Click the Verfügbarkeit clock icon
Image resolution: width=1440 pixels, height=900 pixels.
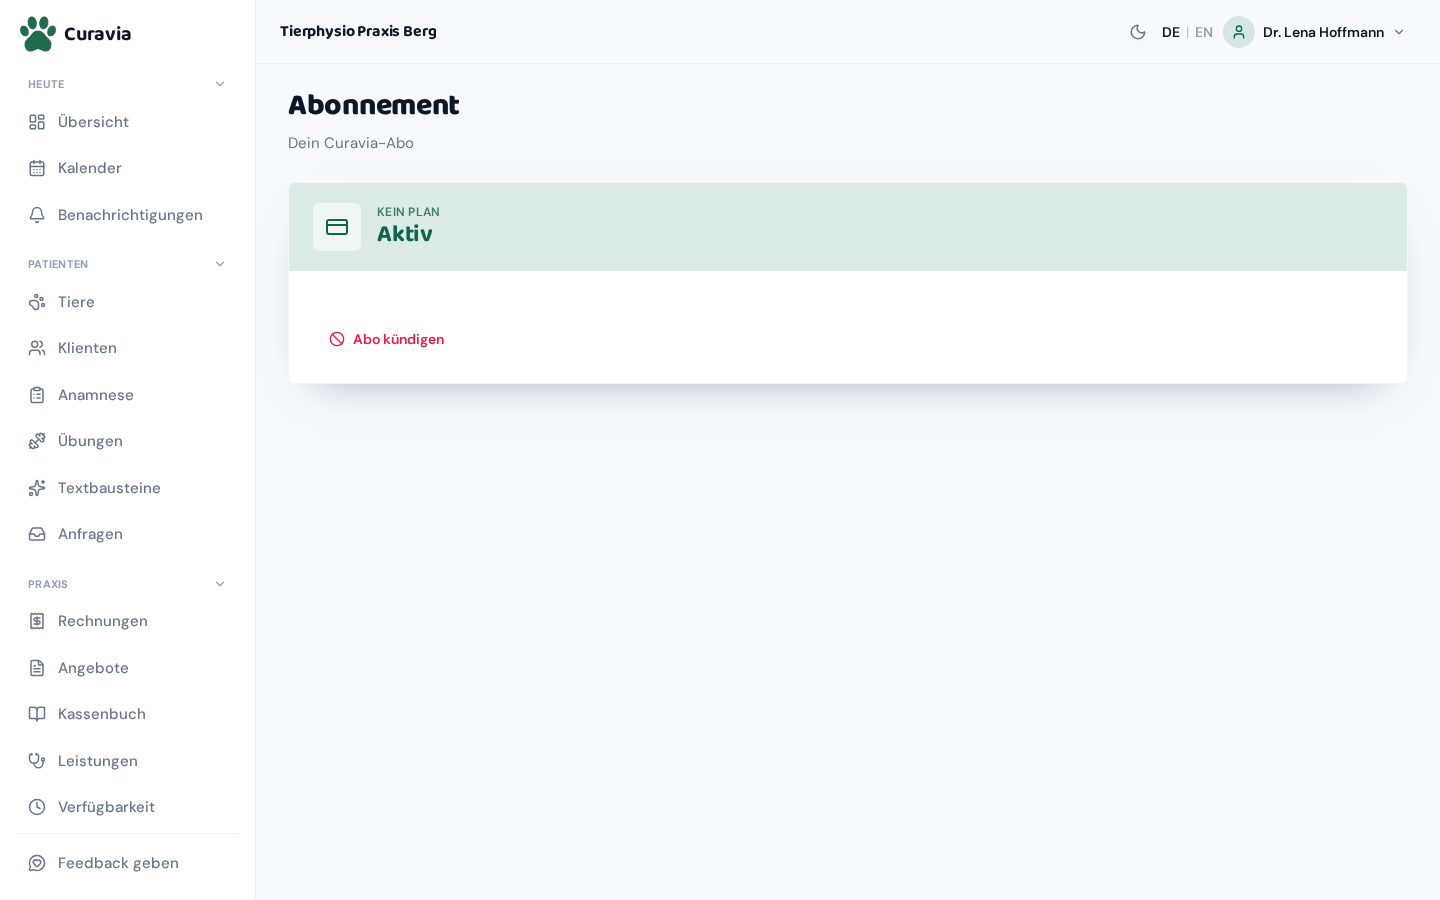click(37, 807)
